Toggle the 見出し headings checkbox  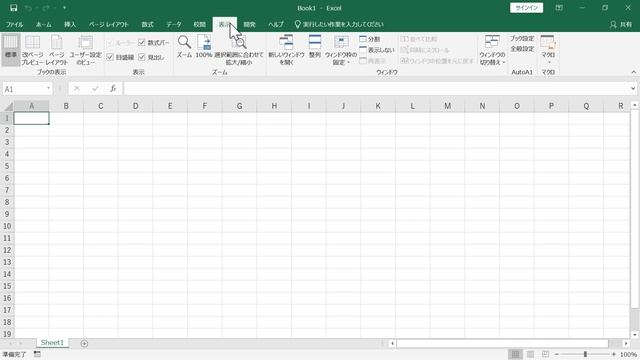point(142,57)
